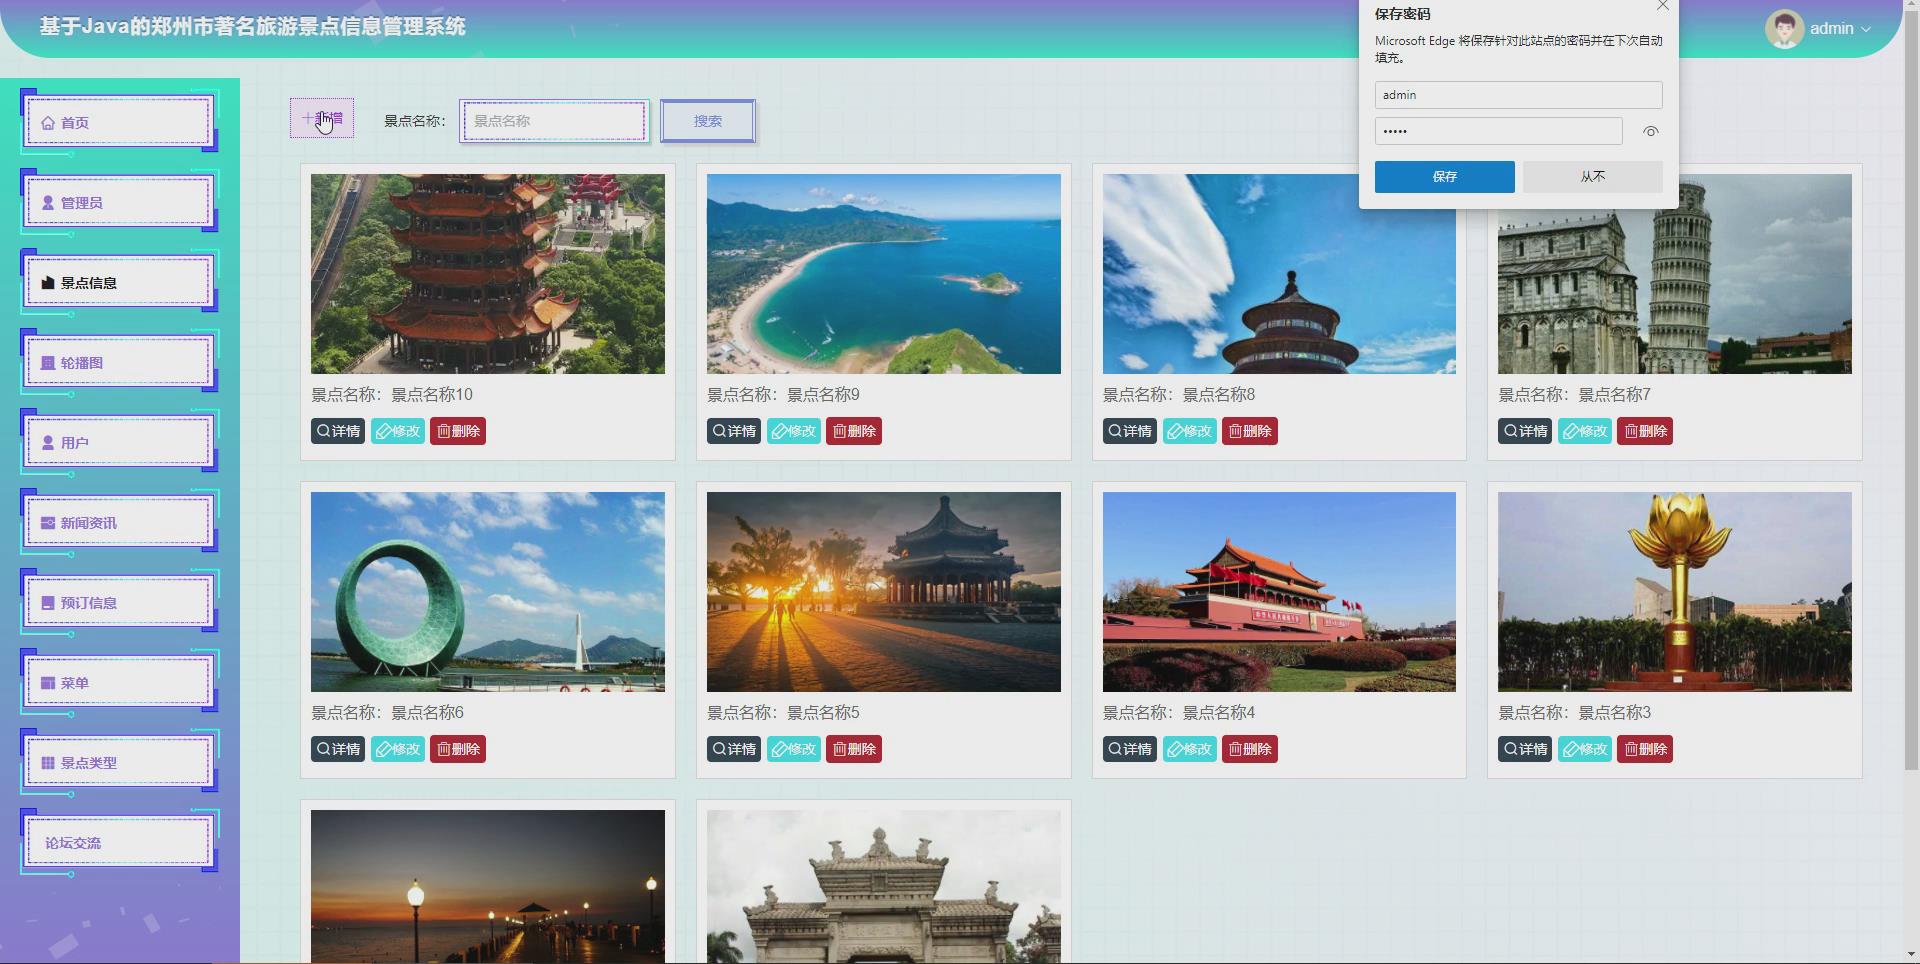This screenshot has height=964, width=1920.
Task: Click the 管理员 person icon in sidebar
Action: 47,202
